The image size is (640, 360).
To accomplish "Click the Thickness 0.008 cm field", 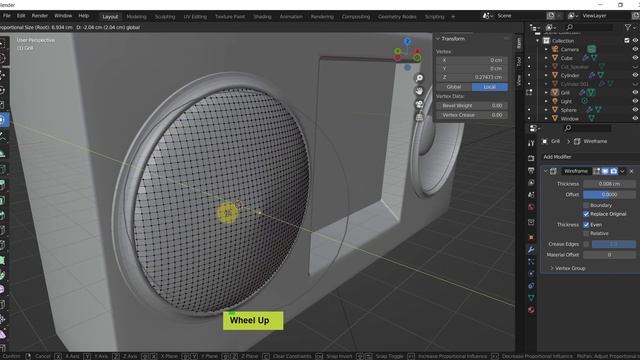I will [x=609, y=184].
